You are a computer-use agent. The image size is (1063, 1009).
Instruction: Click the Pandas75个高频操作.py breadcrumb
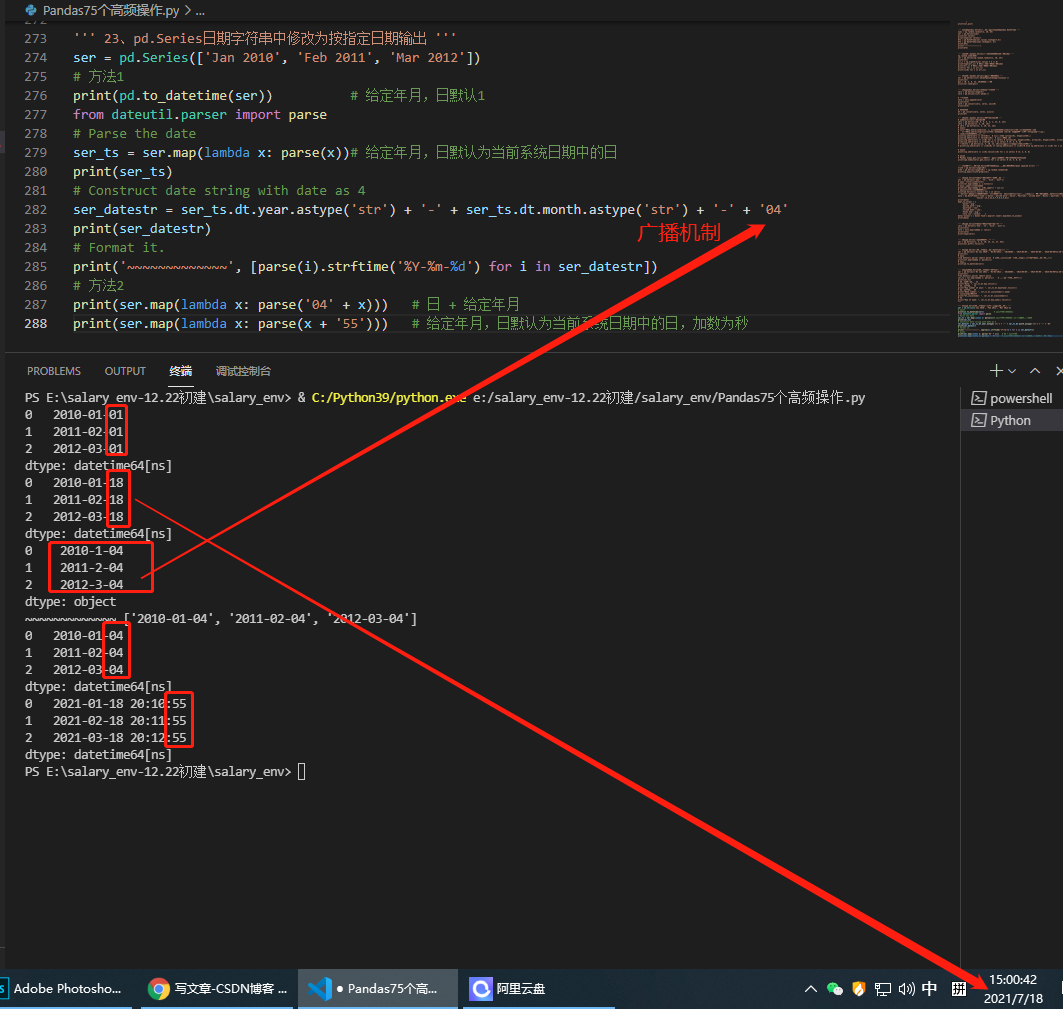[x=111, y=10]
